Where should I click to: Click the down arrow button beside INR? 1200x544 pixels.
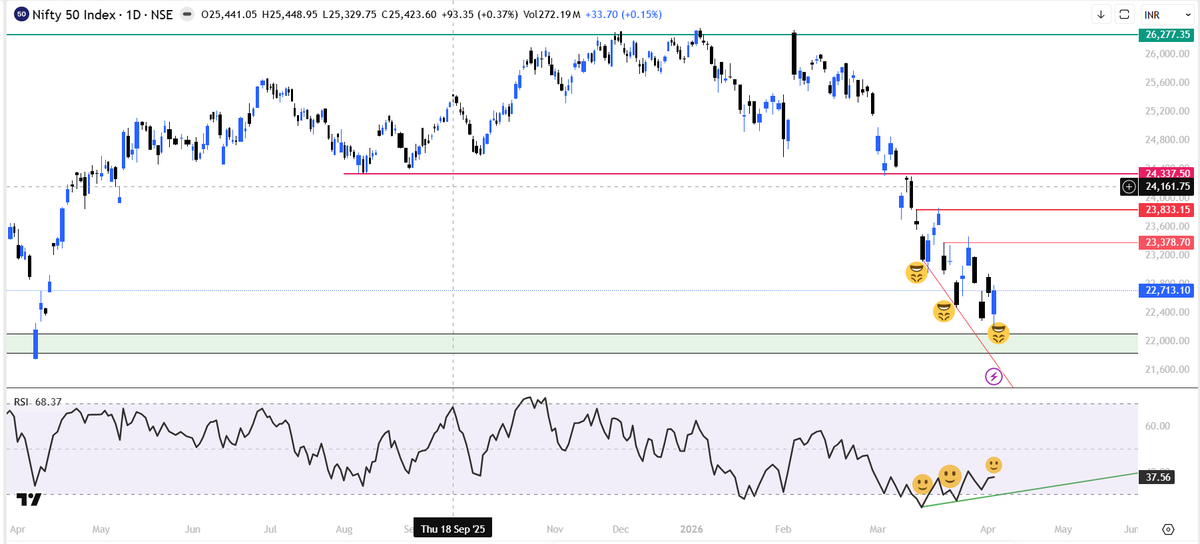pos(1100,15)
